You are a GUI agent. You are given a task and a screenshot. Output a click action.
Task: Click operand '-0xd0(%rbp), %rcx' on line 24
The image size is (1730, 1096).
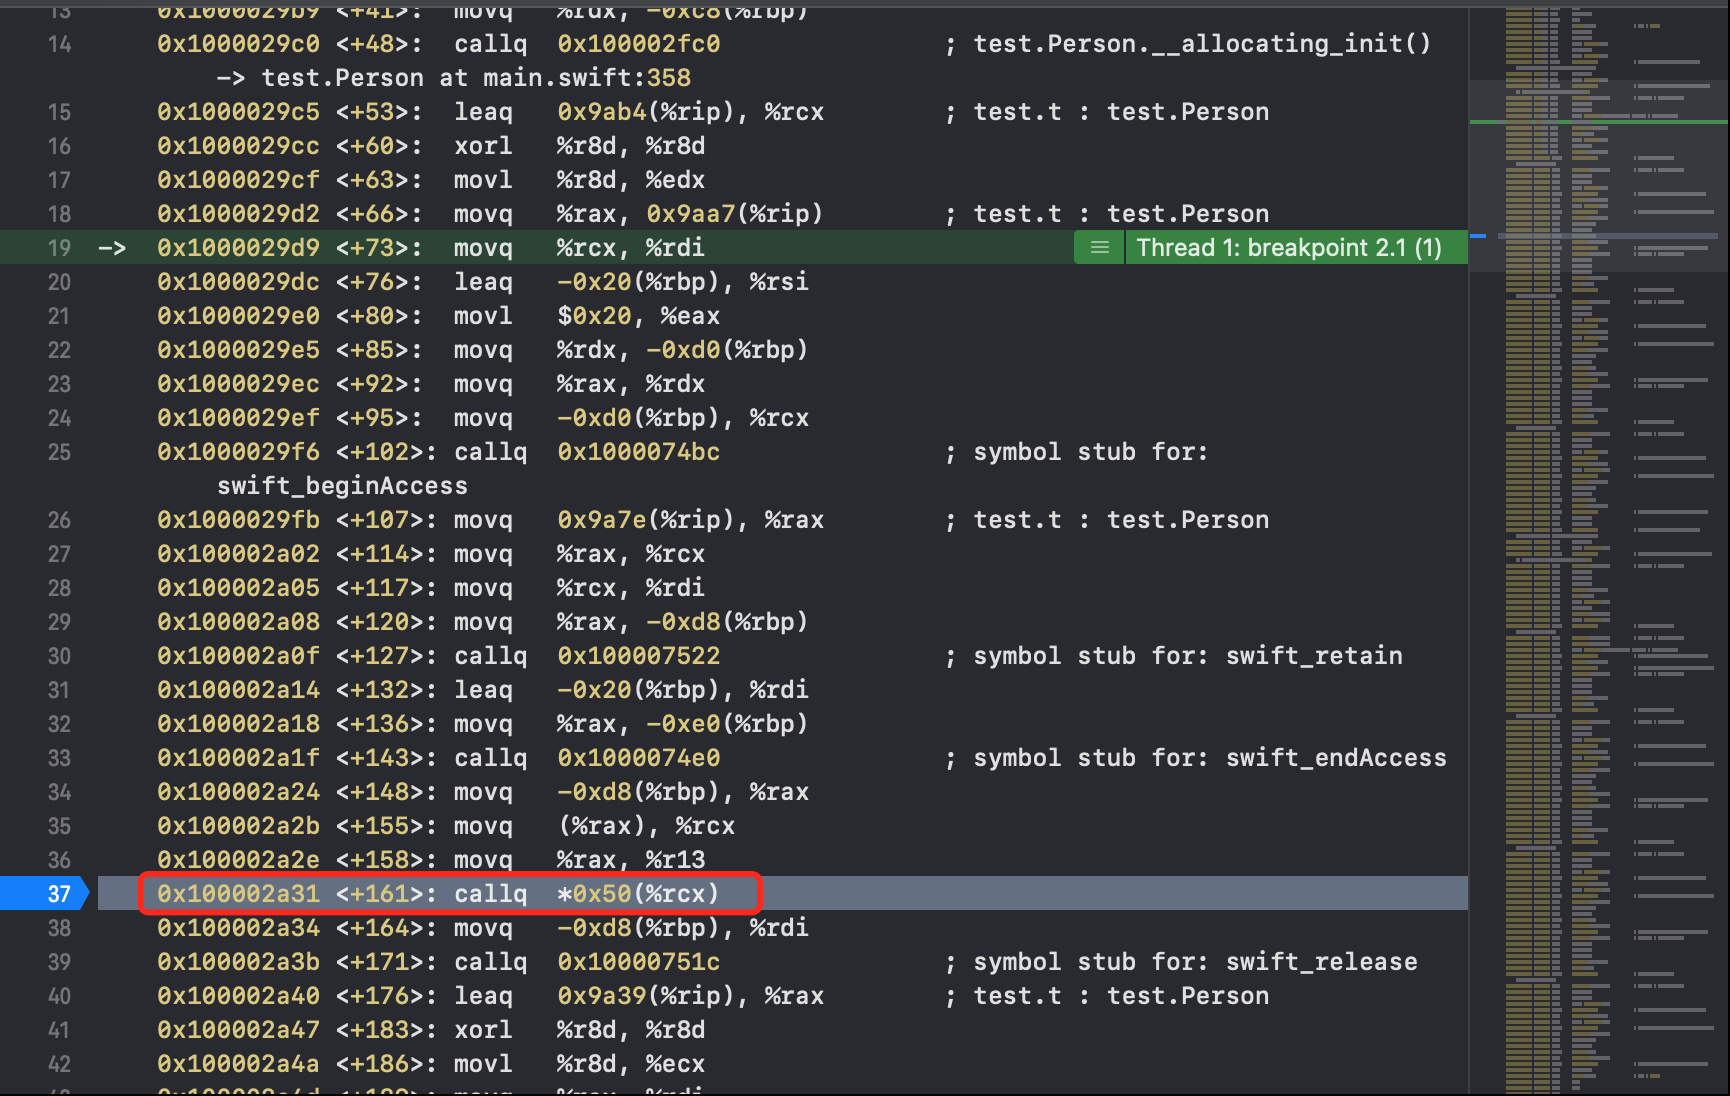click(683, 418)
